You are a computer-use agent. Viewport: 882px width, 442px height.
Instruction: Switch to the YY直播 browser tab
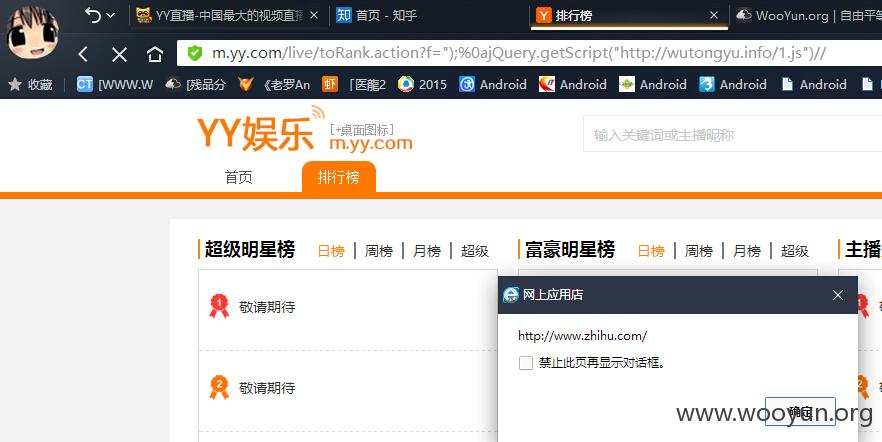[x=220, y=15]
